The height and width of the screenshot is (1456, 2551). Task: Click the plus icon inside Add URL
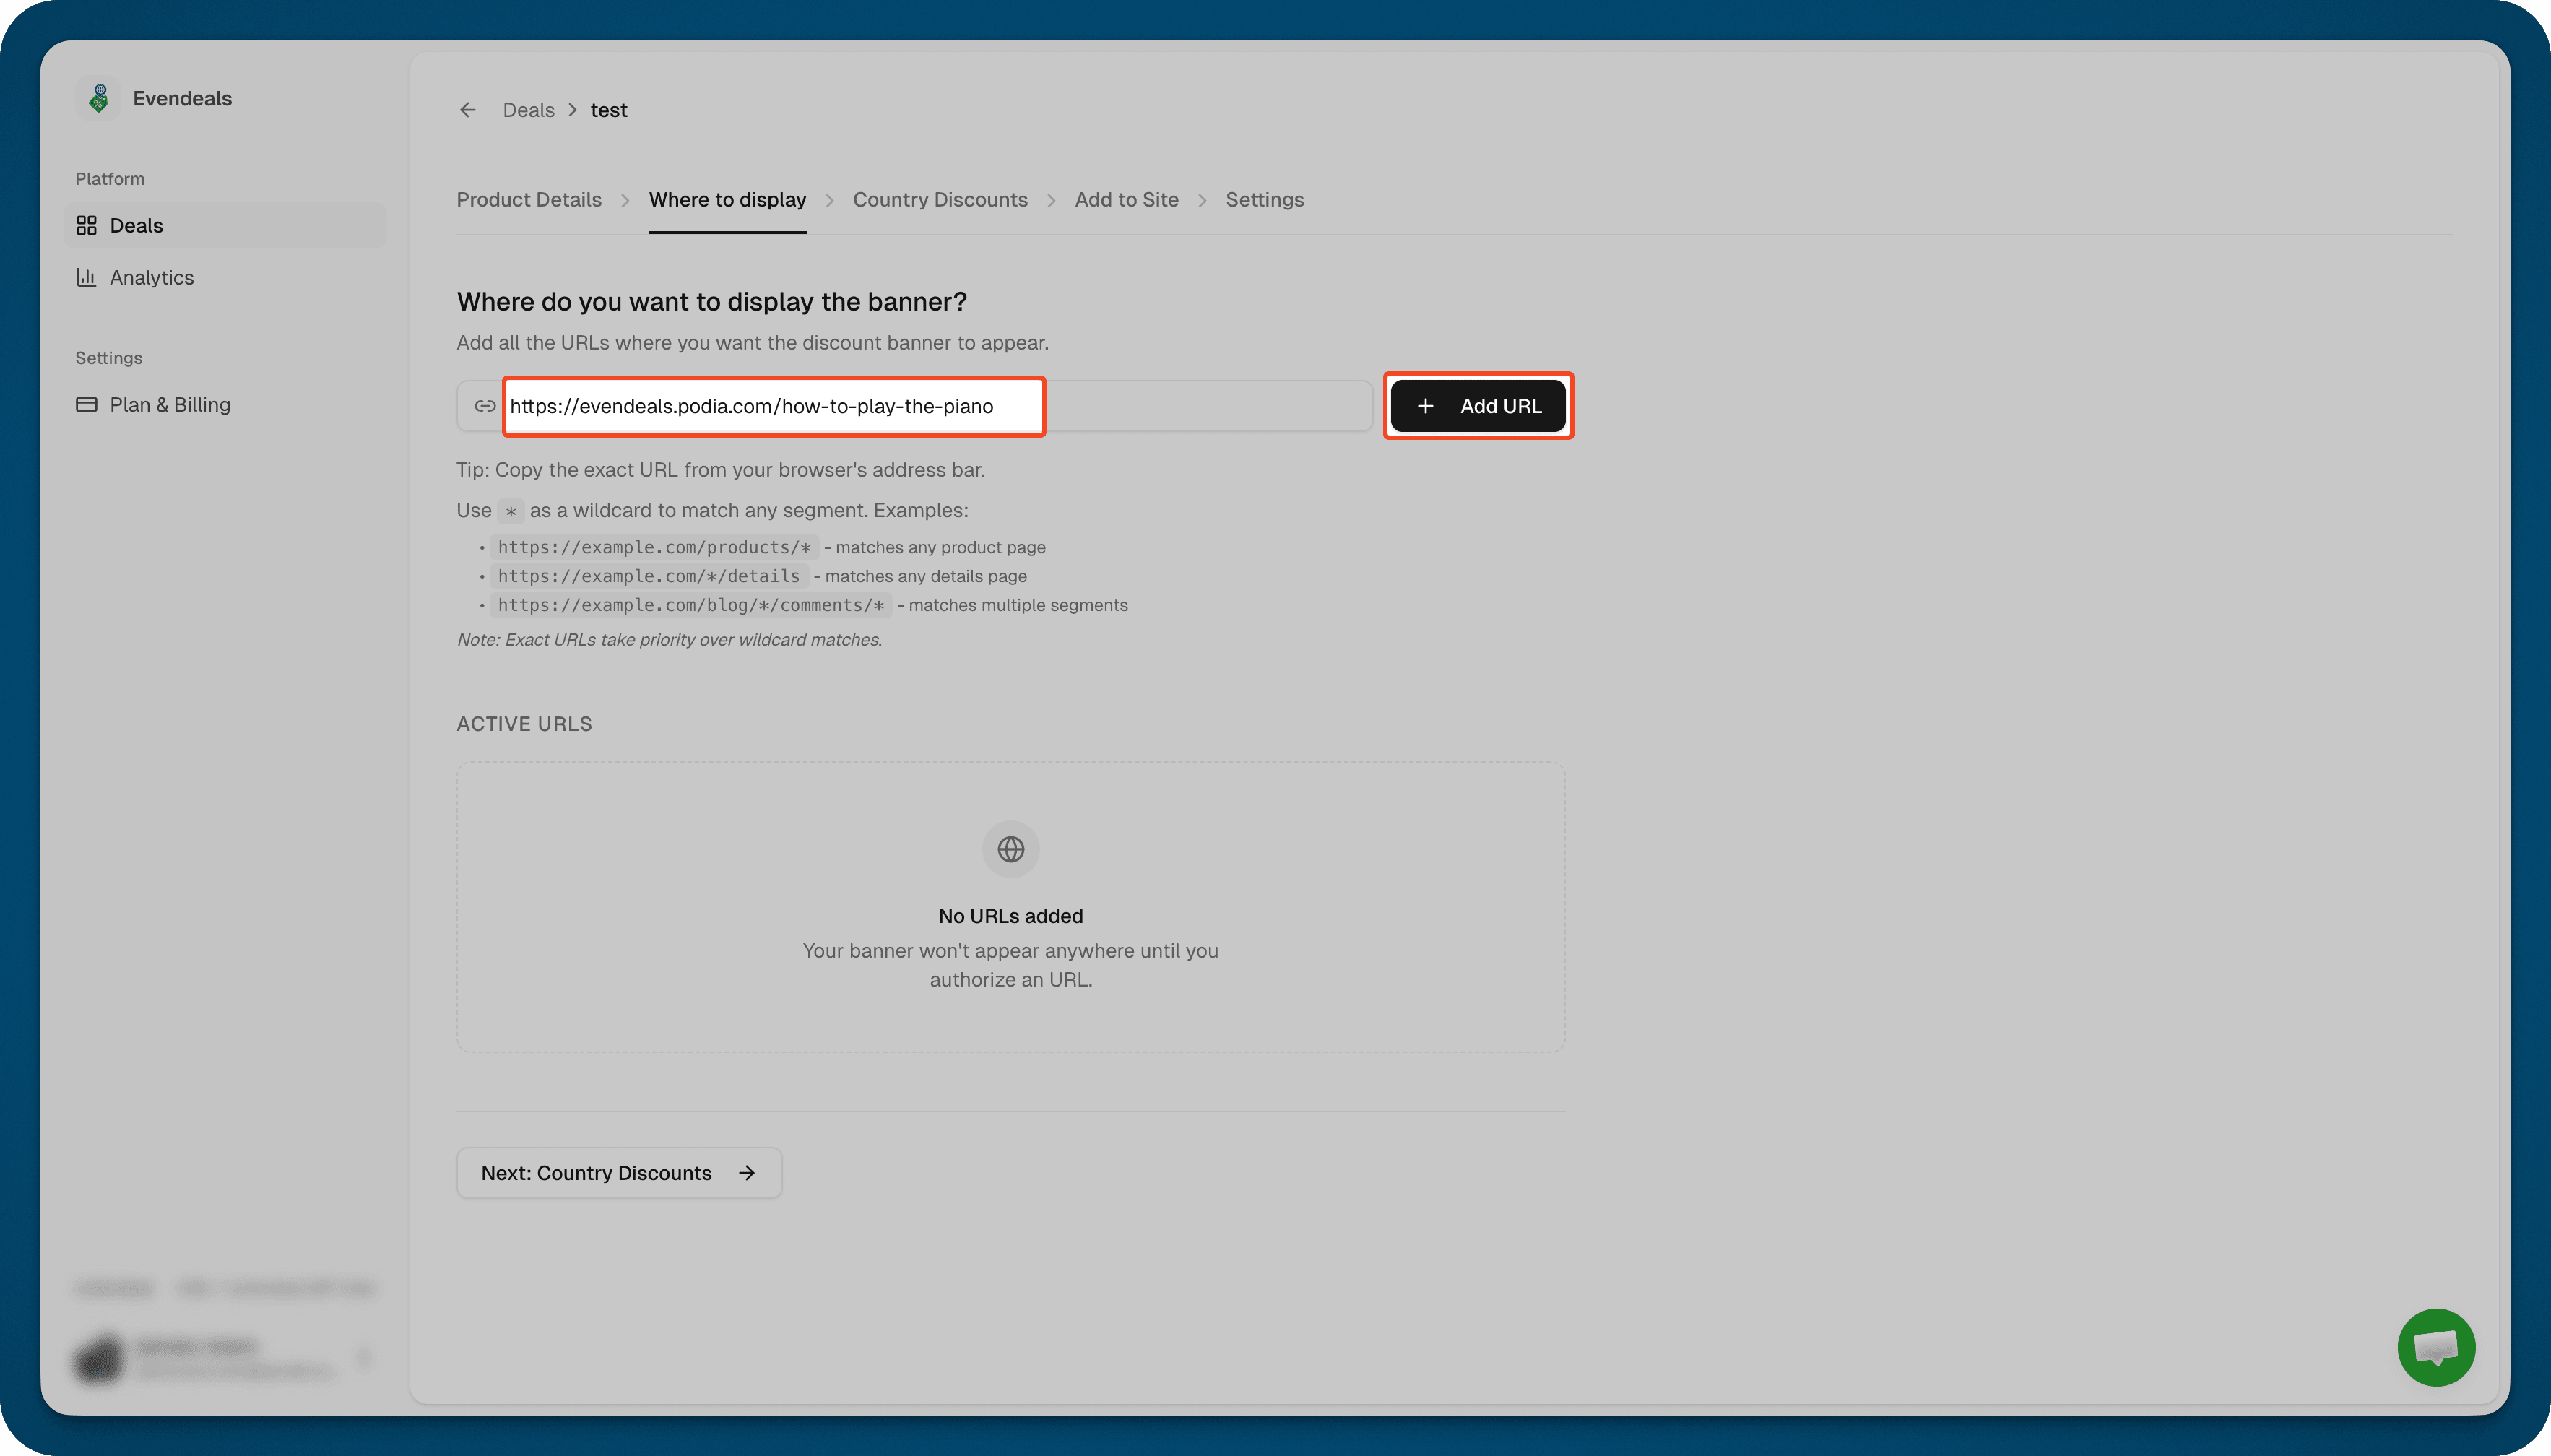1424,406
